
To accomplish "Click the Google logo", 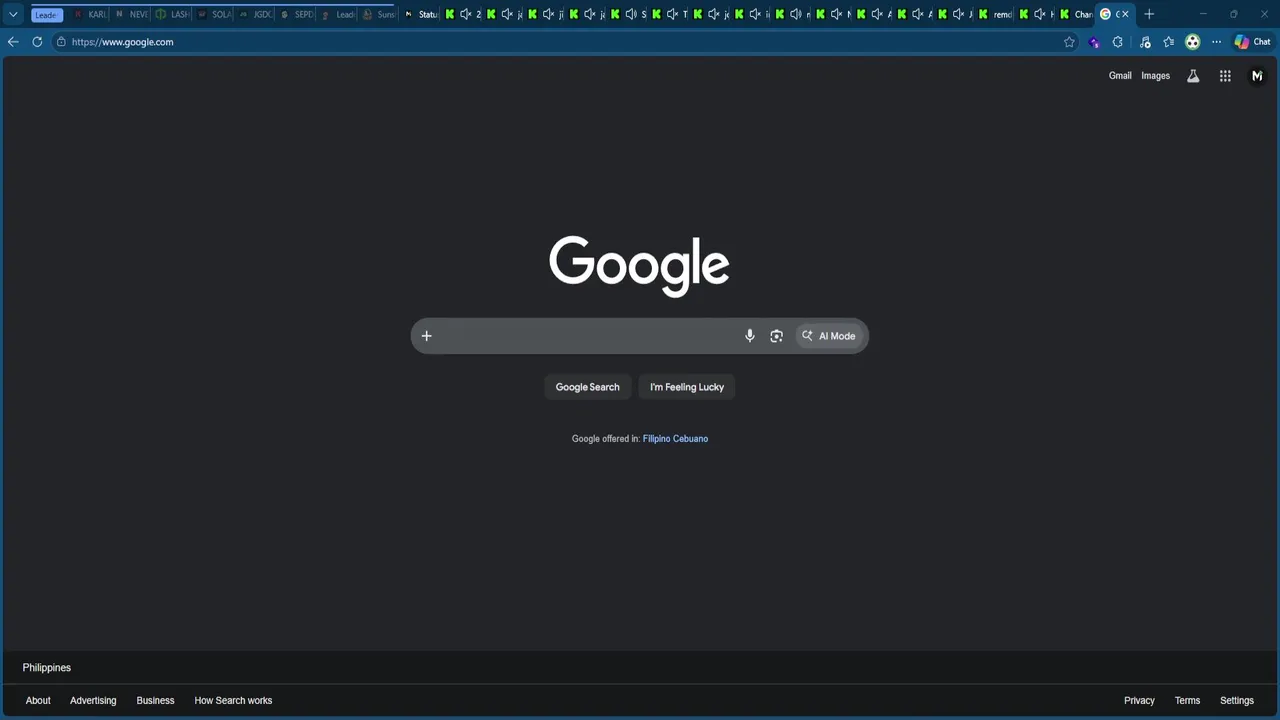I will (639, 266).
